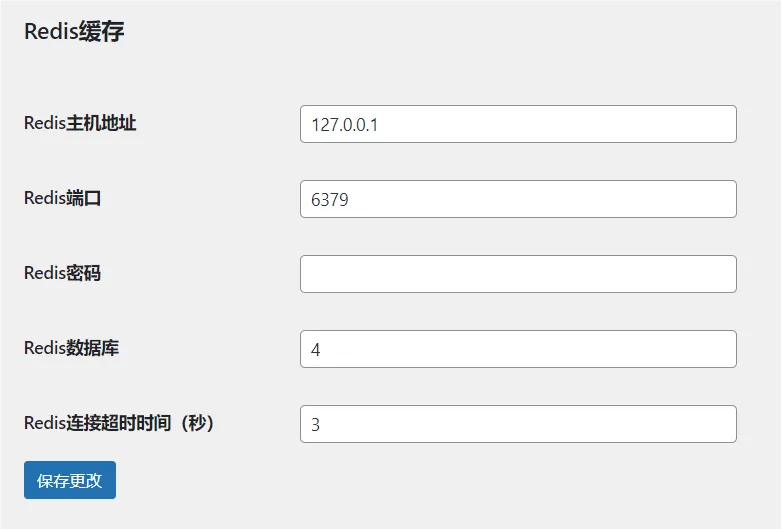782x529 pixels.
Task: Click the Redis端口 label text
Action: pyautogui.click(x=62, y=198)
